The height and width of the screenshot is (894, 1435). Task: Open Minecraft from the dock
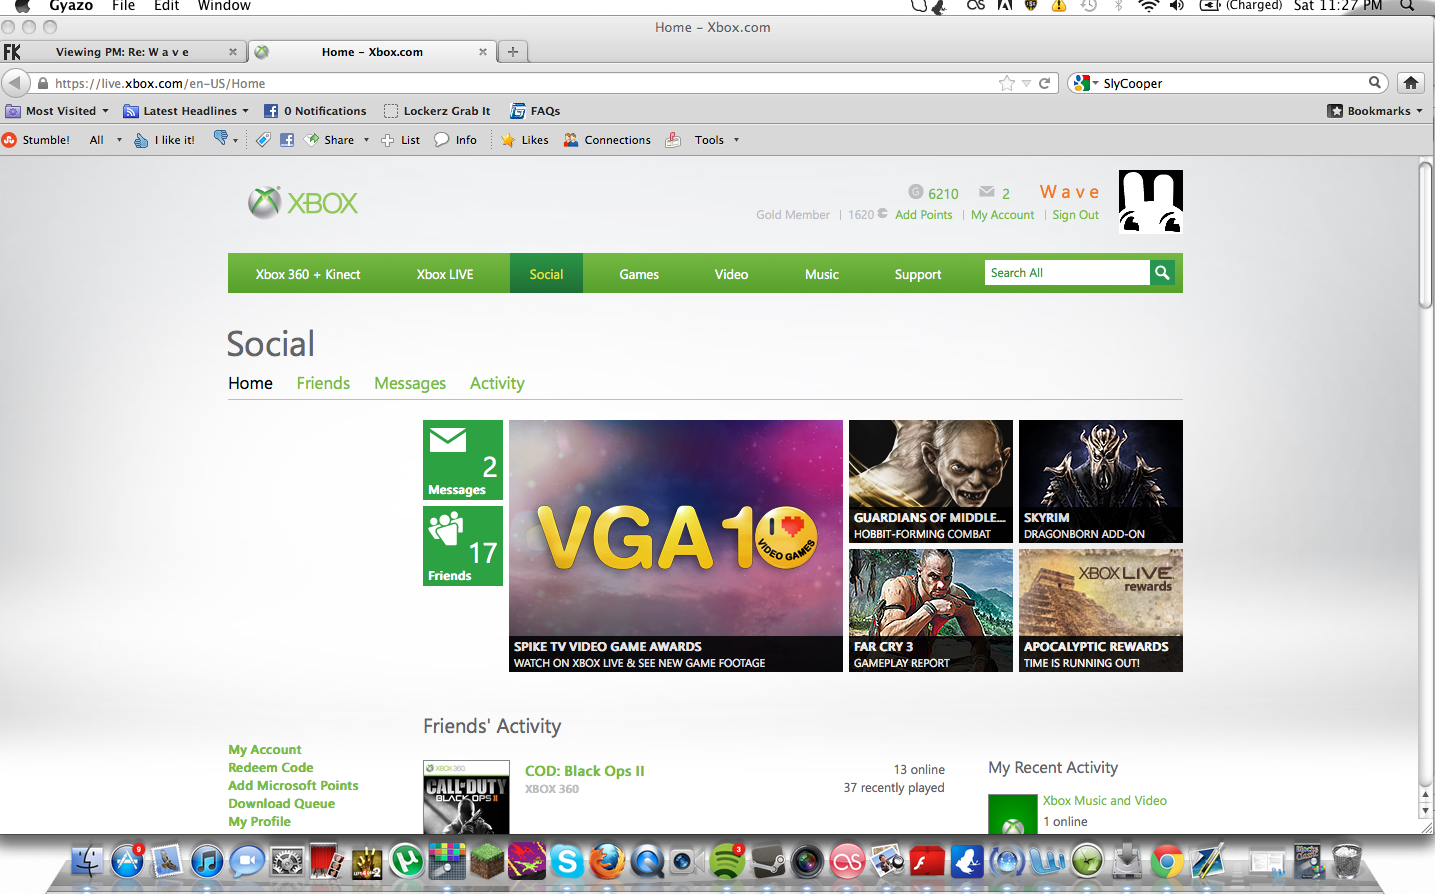487,860
